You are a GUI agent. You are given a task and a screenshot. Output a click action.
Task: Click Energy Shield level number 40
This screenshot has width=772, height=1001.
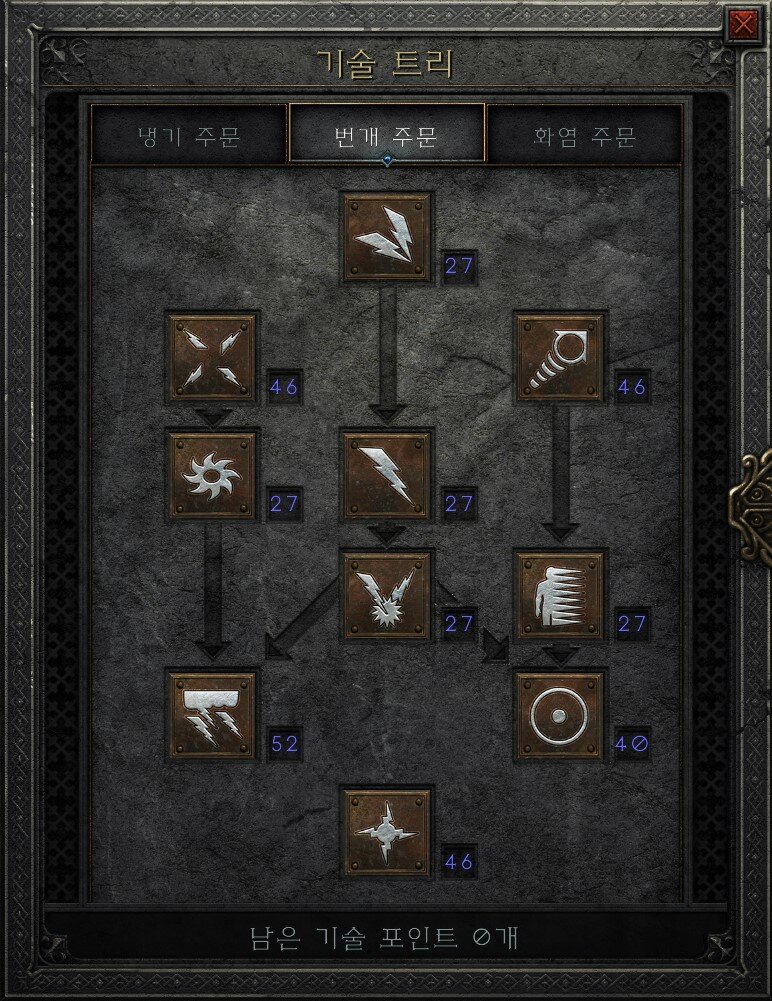632,744
